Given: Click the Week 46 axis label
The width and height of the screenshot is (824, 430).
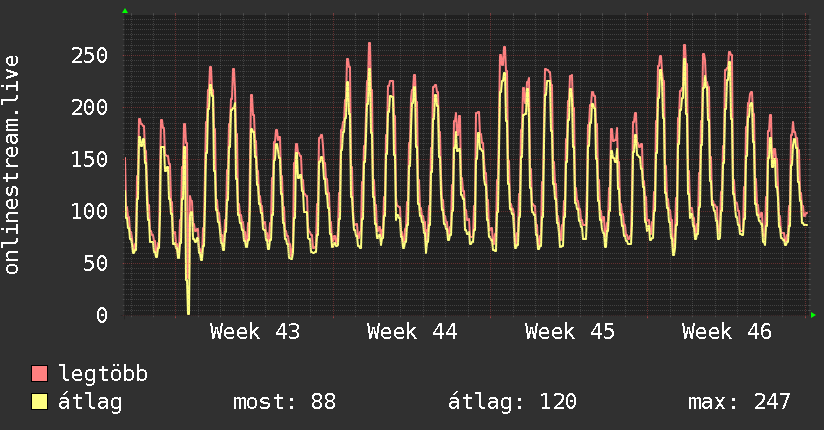Looking at the screenshot, I should point(727,332).
